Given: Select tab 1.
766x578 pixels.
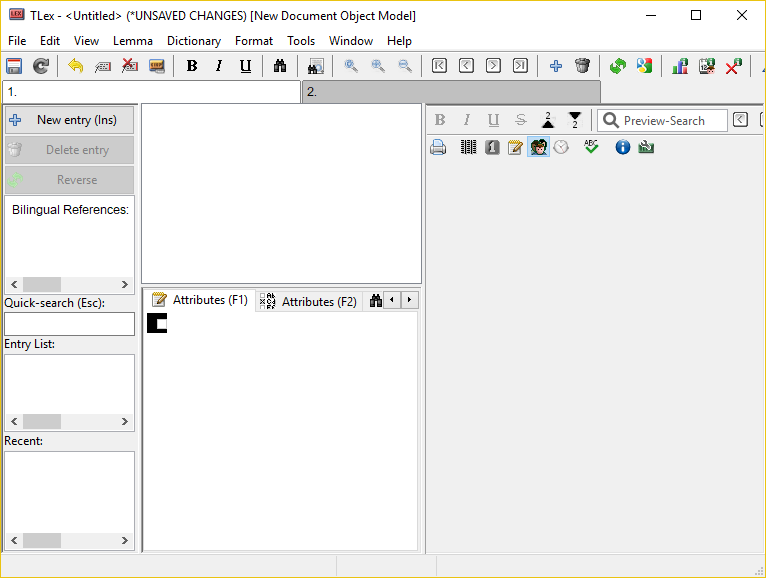Looking at the screenshot, I should coord(151,92).
